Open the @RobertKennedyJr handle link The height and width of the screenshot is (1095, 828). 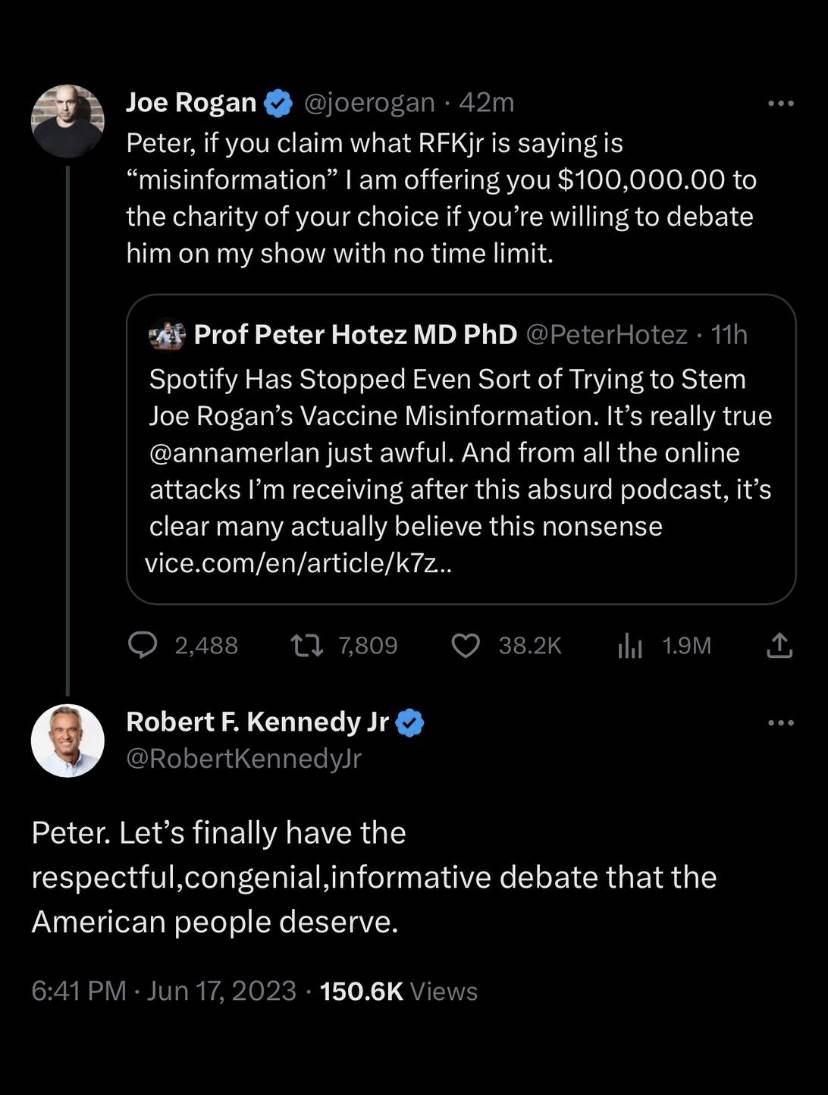pos(244,759)
